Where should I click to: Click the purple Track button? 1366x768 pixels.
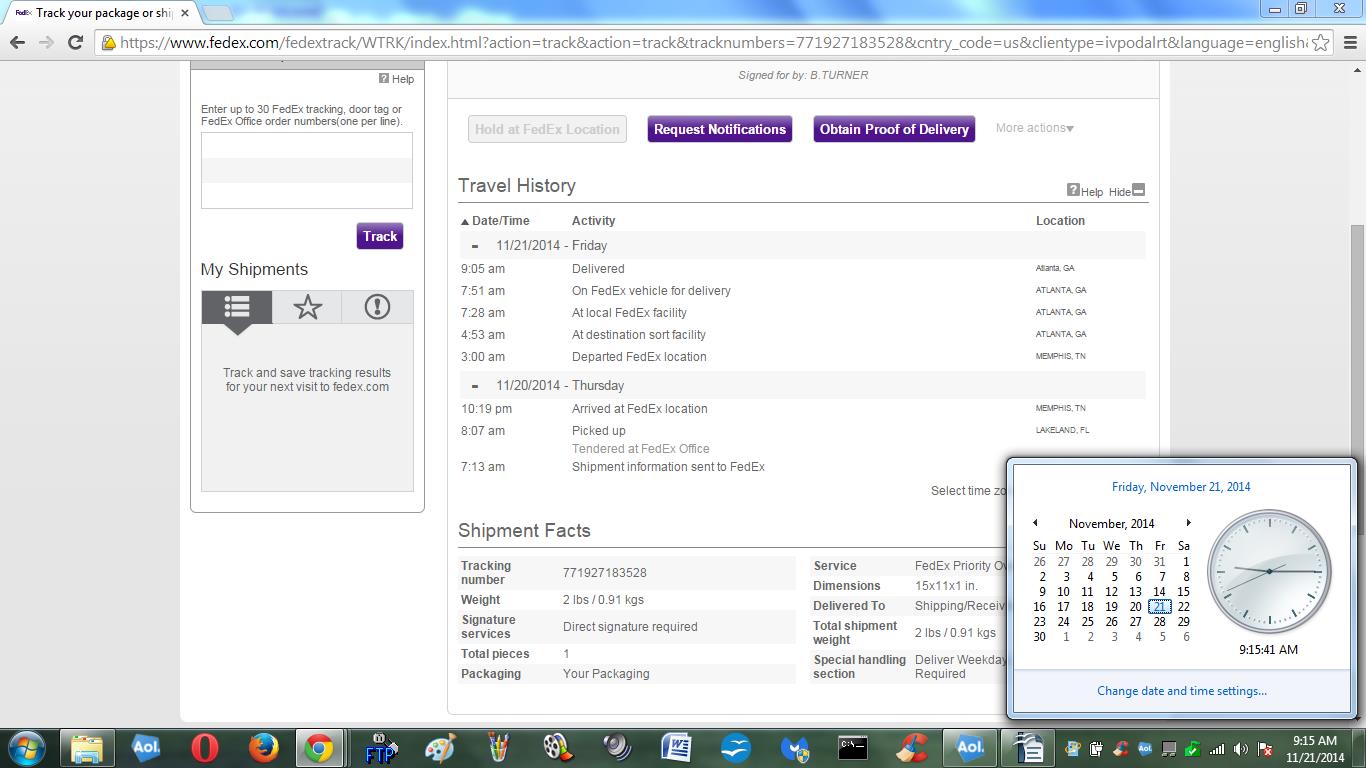click(x=380, y=236)
